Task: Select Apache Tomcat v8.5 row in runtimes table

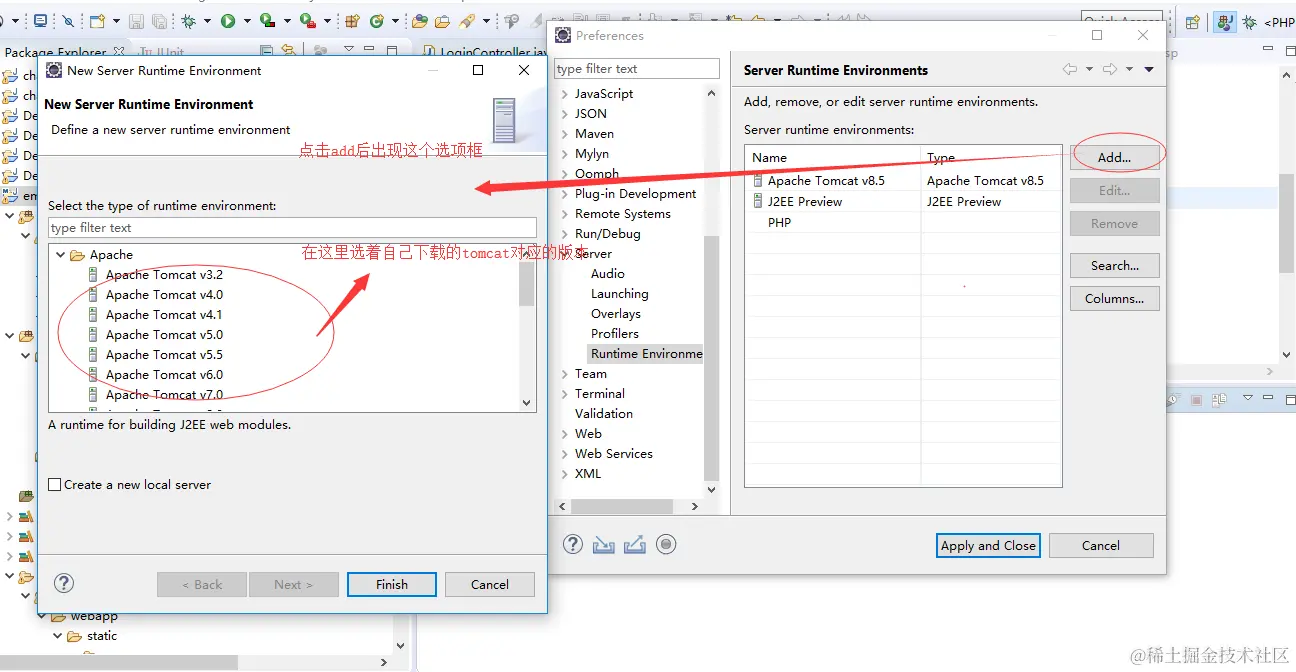Action: pyautogui.click(x=903, y=181)
